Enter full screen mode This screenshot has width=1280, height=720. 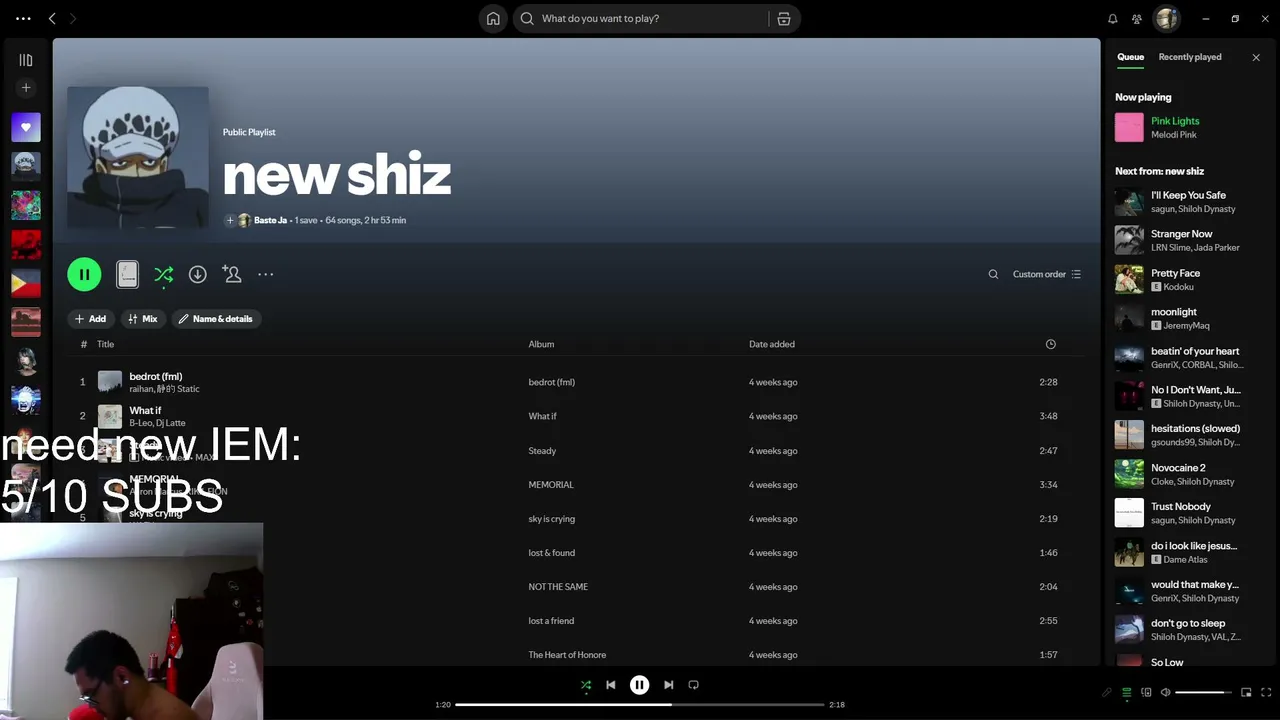pyautogui.click(x=1266, y=692)
